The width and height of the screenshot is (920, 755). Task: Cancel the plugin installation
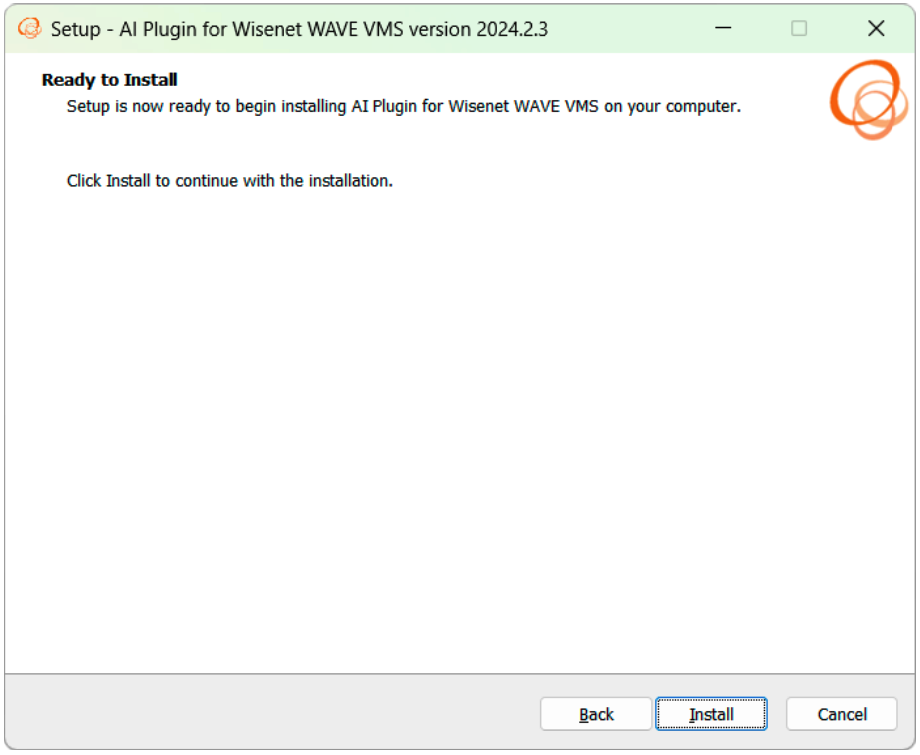pyautogui.click(x=841, y=713)
